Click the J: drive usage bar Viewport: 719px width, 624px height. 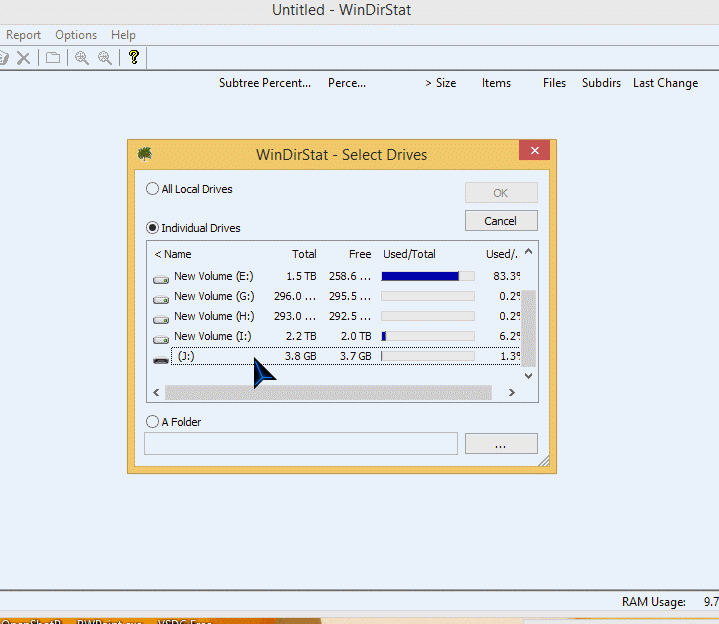point(428,356)
